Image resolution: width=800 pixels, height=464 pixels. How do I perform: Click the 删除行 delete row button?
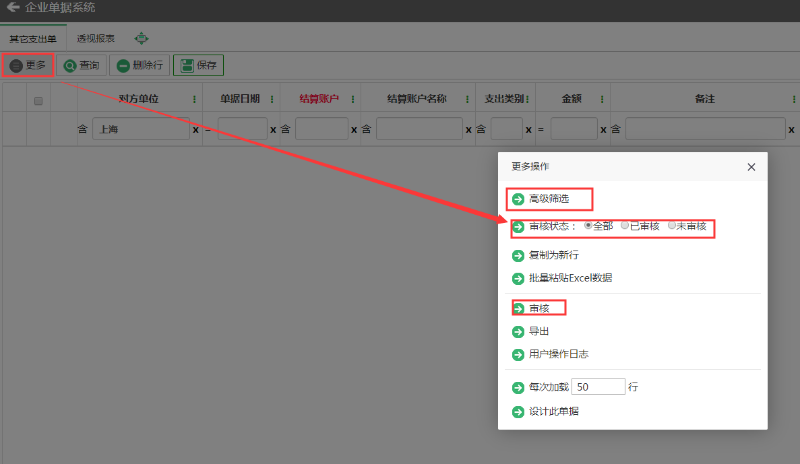pyautogui.click(x=139, y=66)
